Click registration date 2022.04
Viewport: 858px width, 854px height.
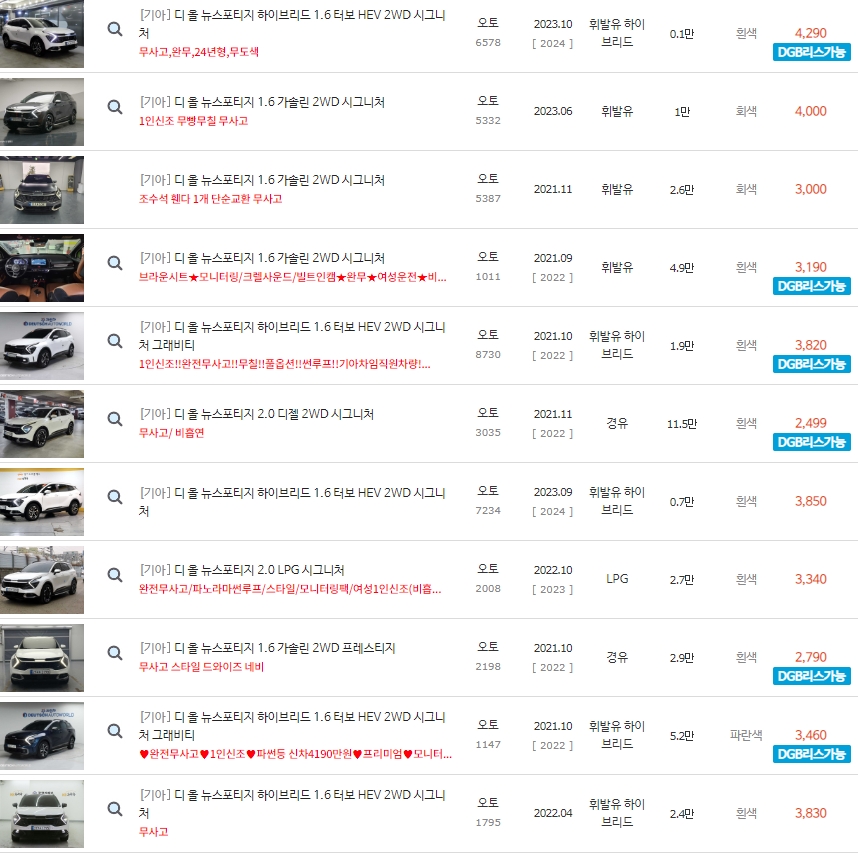point(553,813)
